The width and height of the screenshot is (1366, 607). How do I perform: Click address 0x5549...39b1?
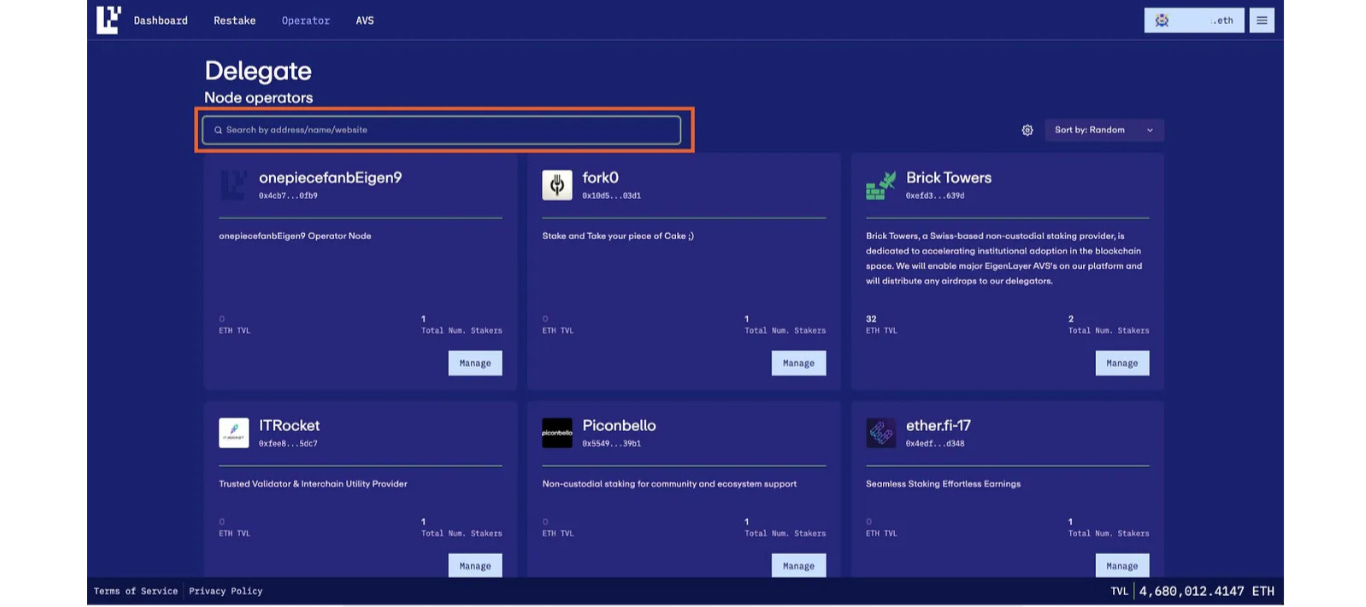(x=612, y=444)
